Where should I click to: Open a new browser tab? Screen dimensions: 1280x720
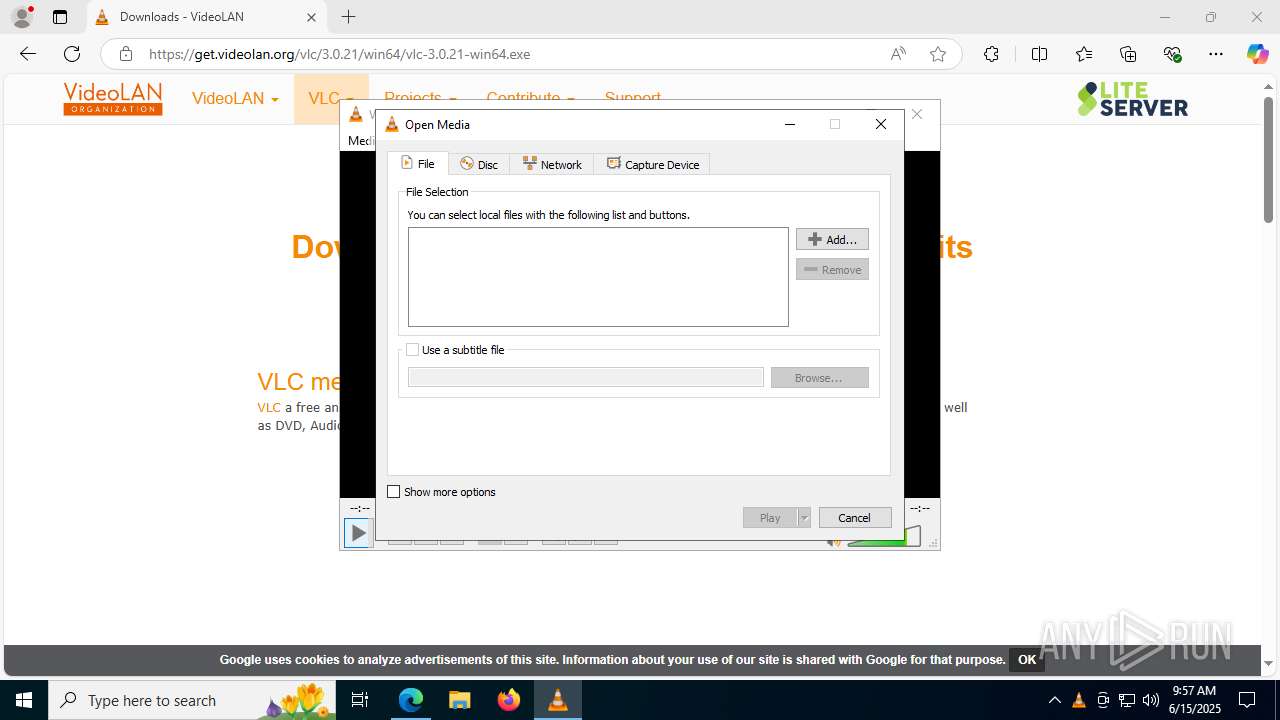point(348,17)
